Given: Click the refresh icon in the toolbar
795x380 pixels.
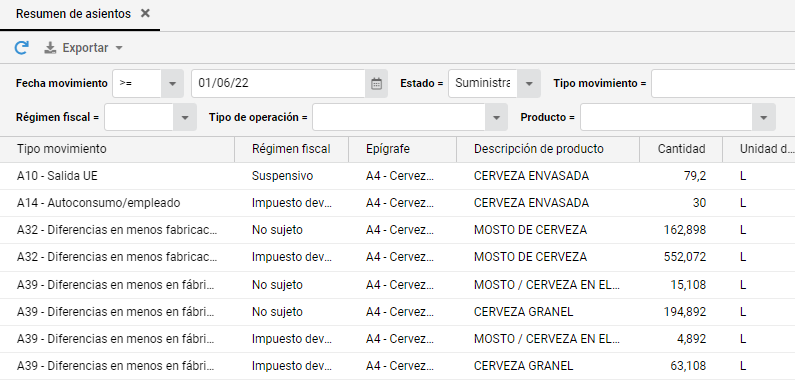Looking at the screenshot, I should coord(21,48).
